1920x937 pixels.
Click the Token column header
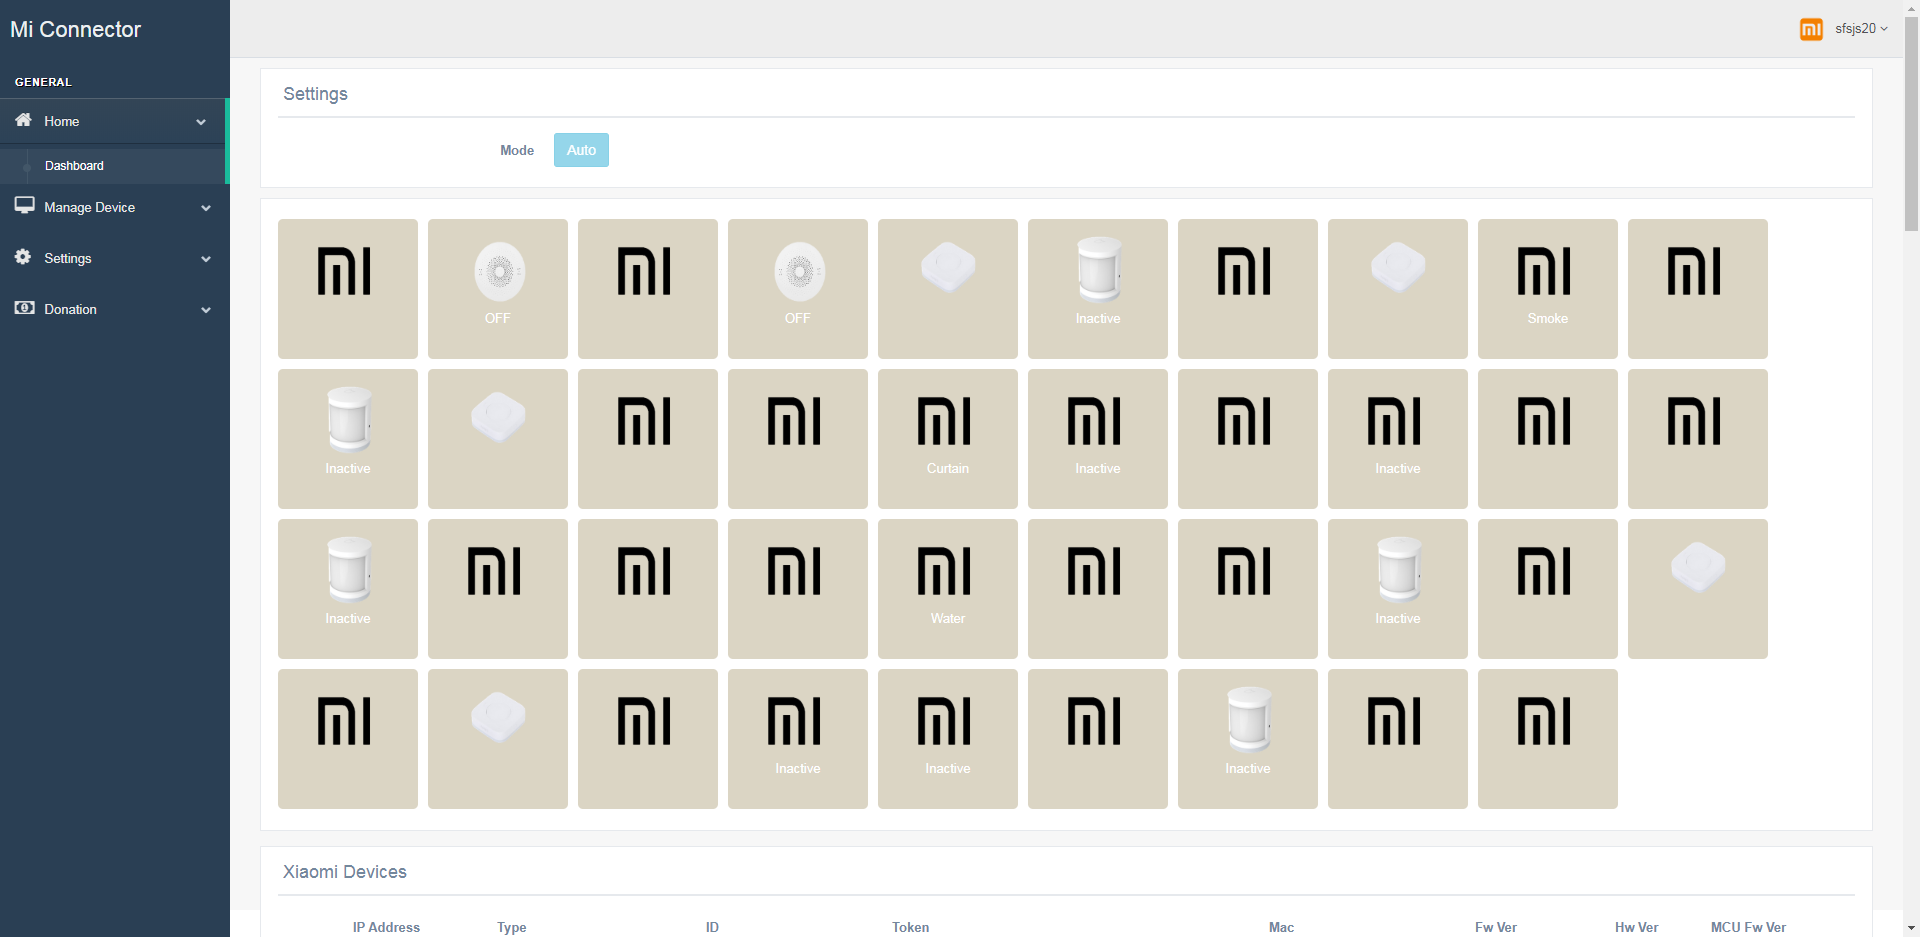(x=910, y=927)
